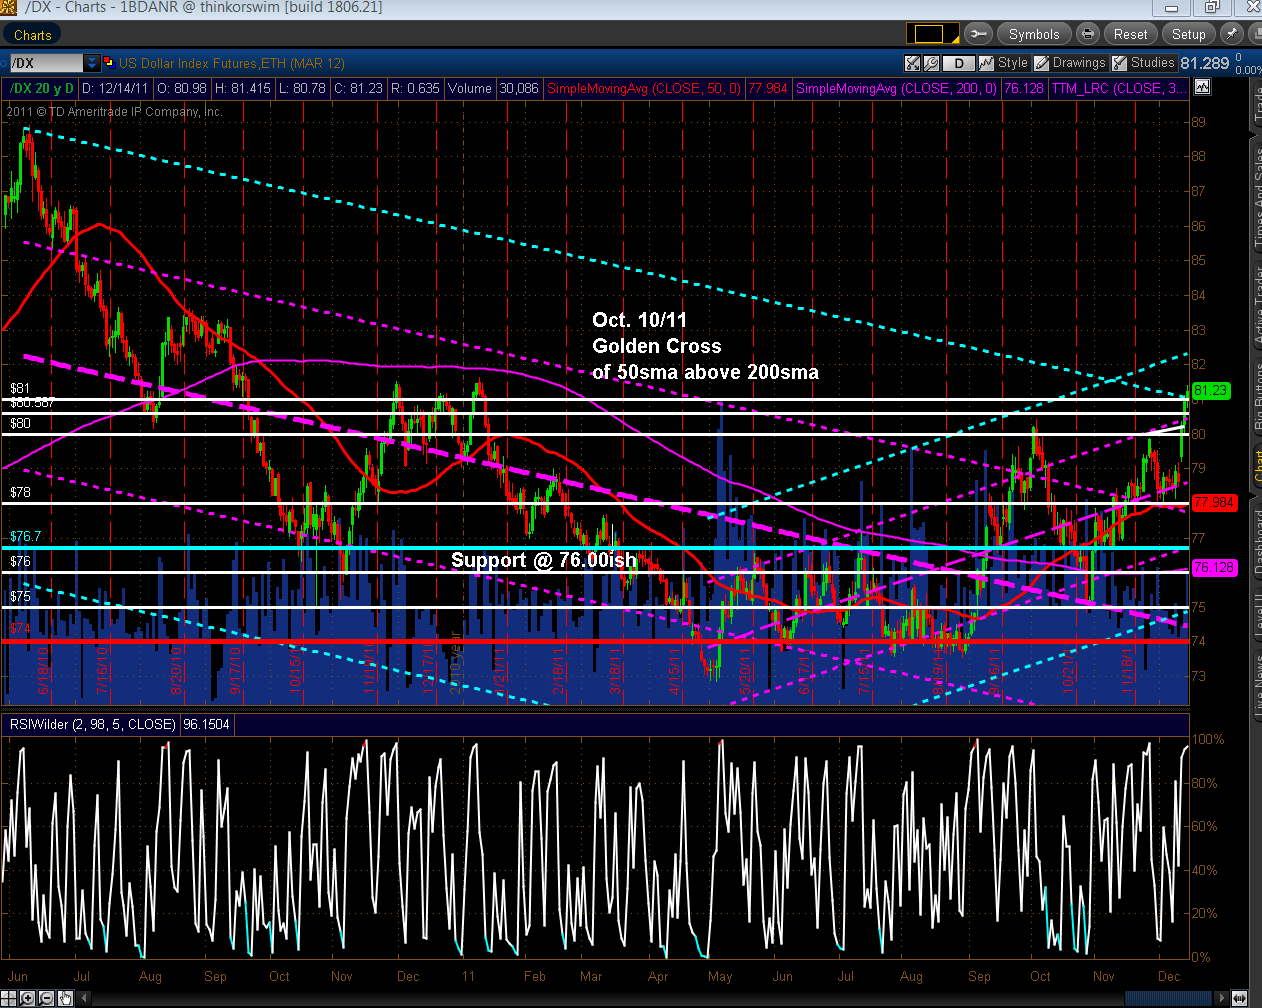Pin the chart window with pushpin icon
This screenshot has height=1008, width=1262.
point(1233,34)
